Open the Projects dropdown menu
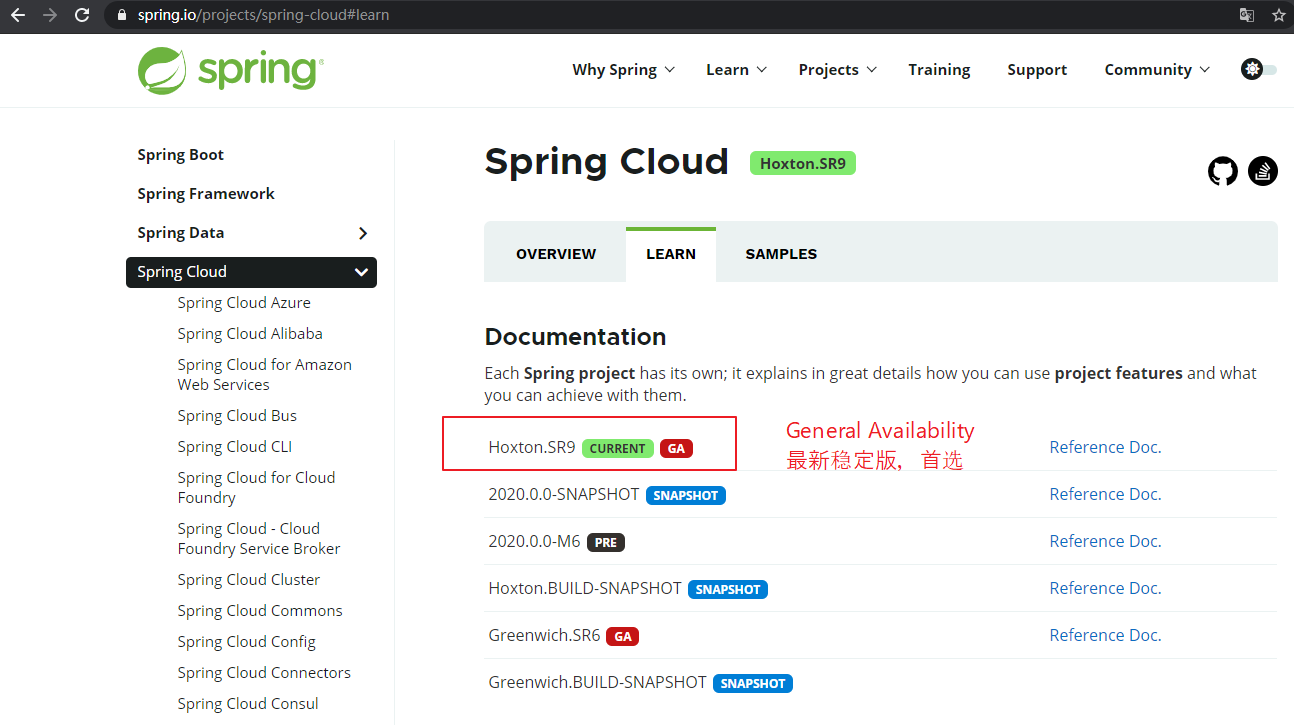 click(837, 69)
